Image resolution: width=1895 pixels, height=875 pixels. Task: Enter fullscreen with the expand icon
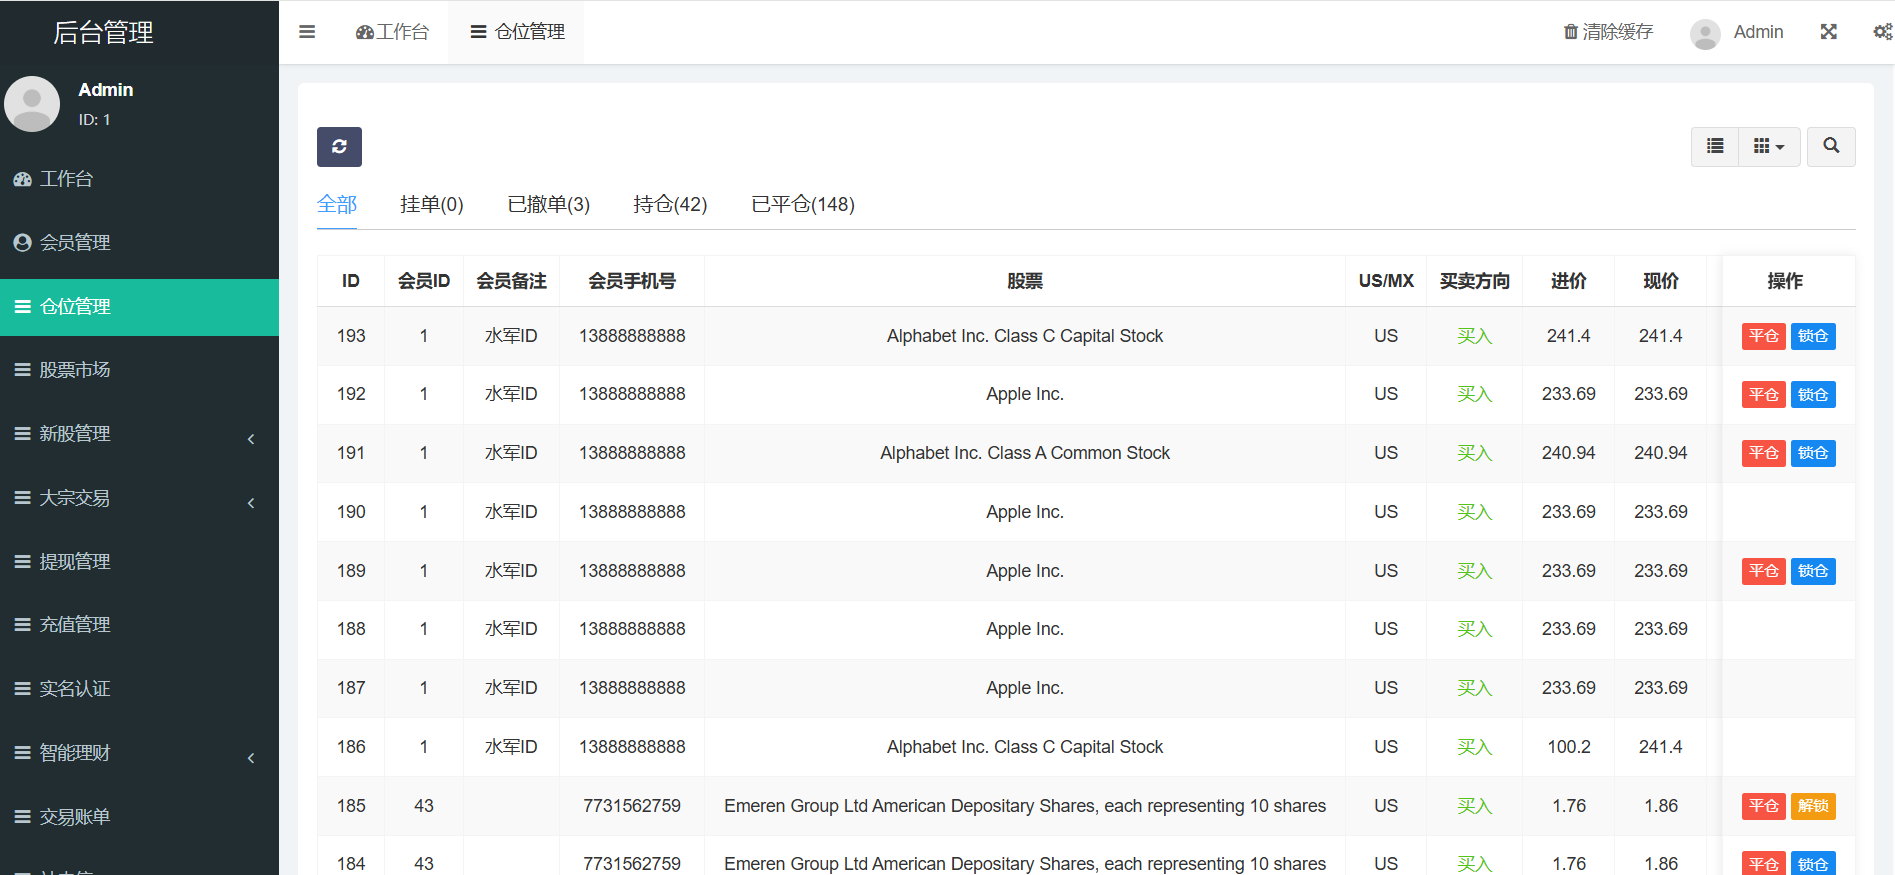[1828, 32]
